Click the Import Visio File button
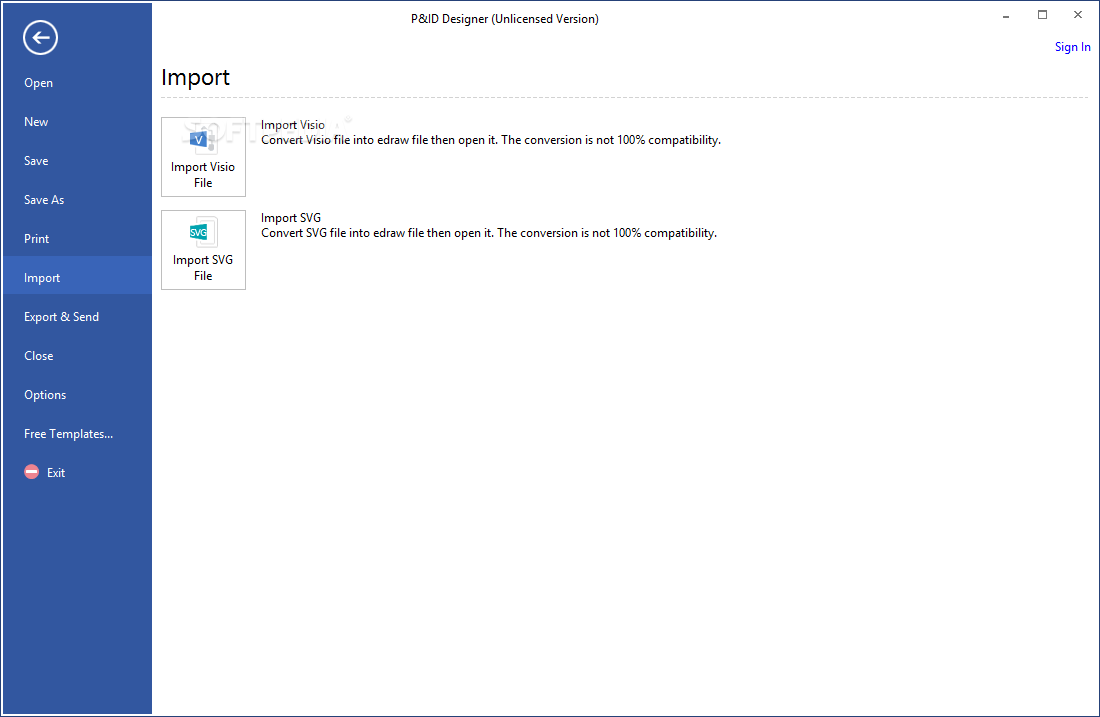 [203, 156]
